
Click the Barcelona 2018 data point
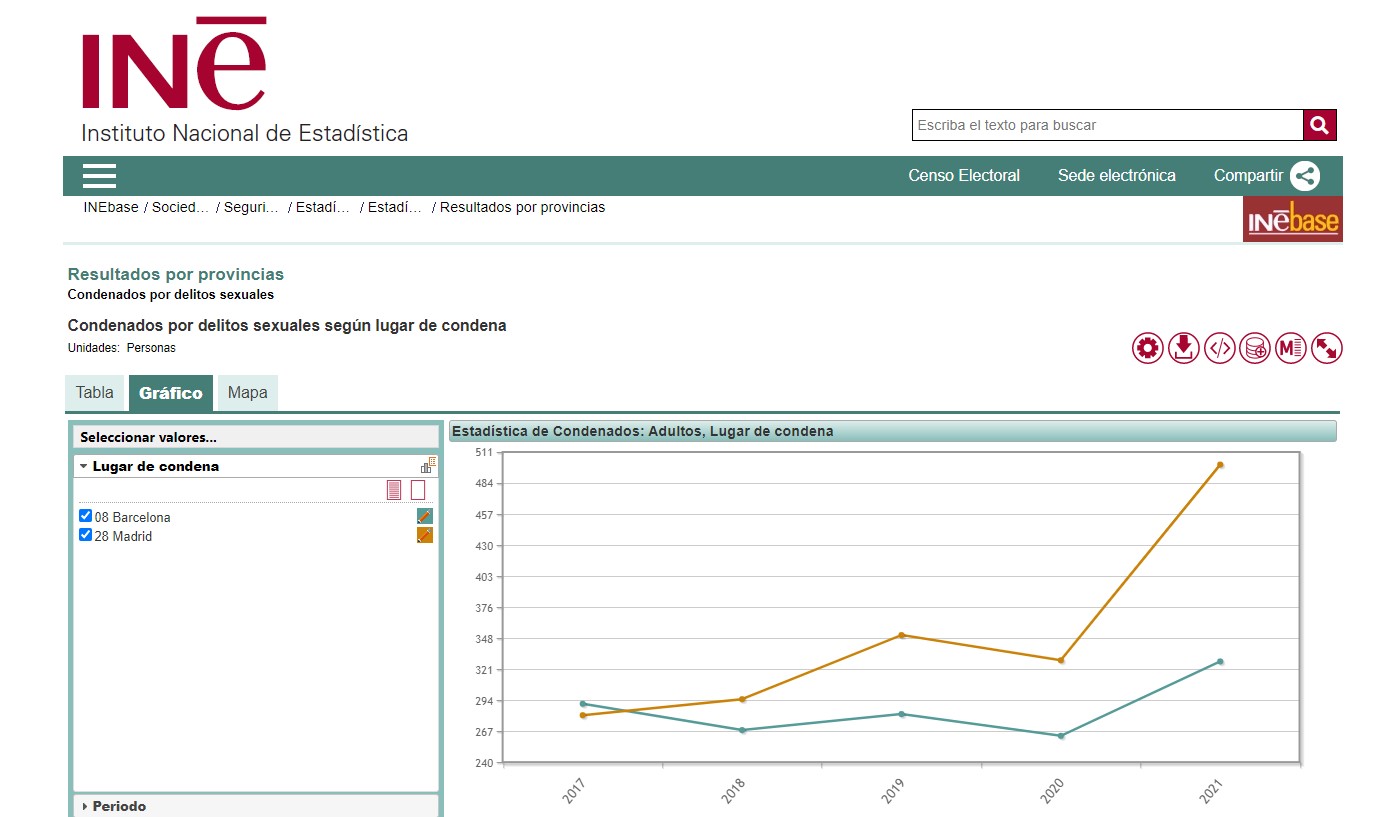pos(742,730)
